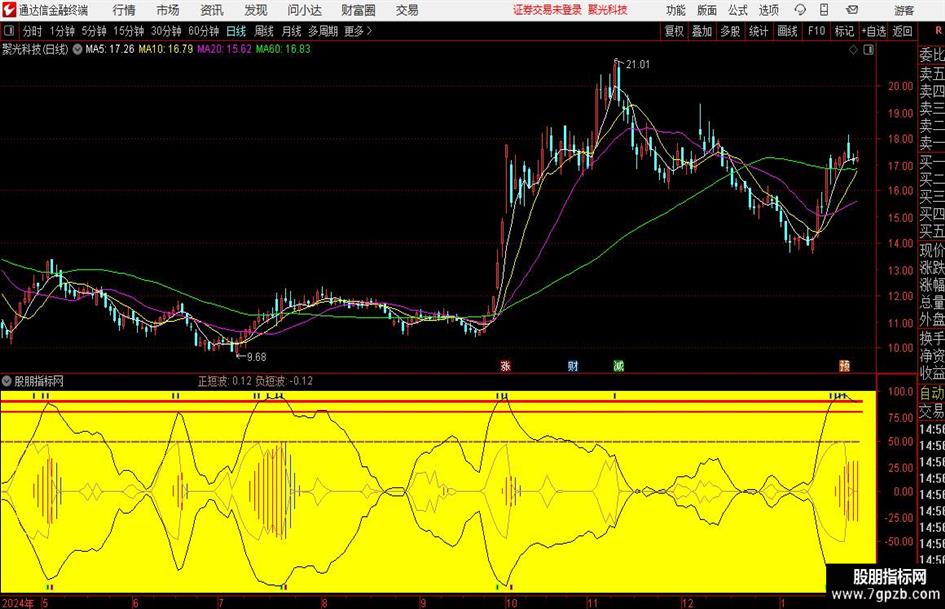Viewport: 945px width, 609px height.
Task: Click the diamond icon above the chart
Action: (x=853, y=50)
